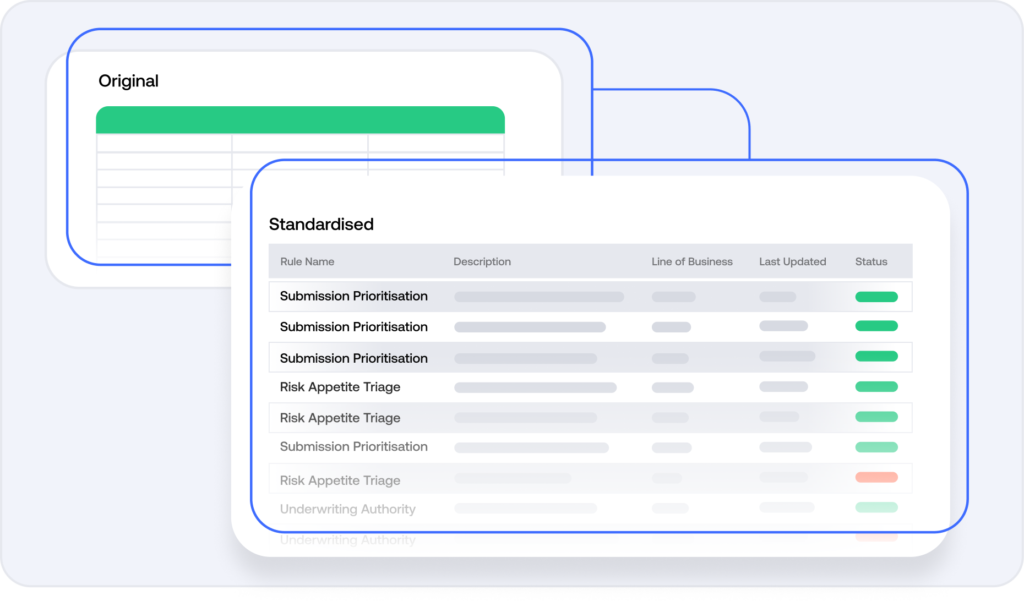Toggle the status of the greyed-out Submission Prioritisation rule
1024x601 pixels.
[876, 447]
